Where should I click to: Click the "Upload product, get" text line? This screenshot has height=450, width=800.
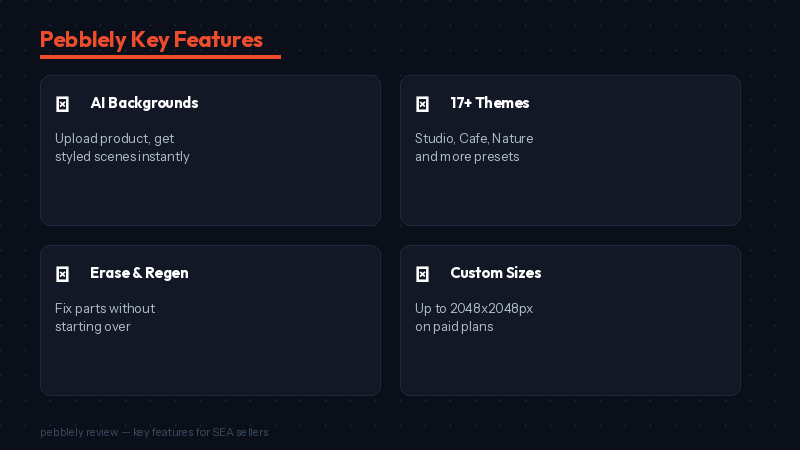tap(115, 138)
